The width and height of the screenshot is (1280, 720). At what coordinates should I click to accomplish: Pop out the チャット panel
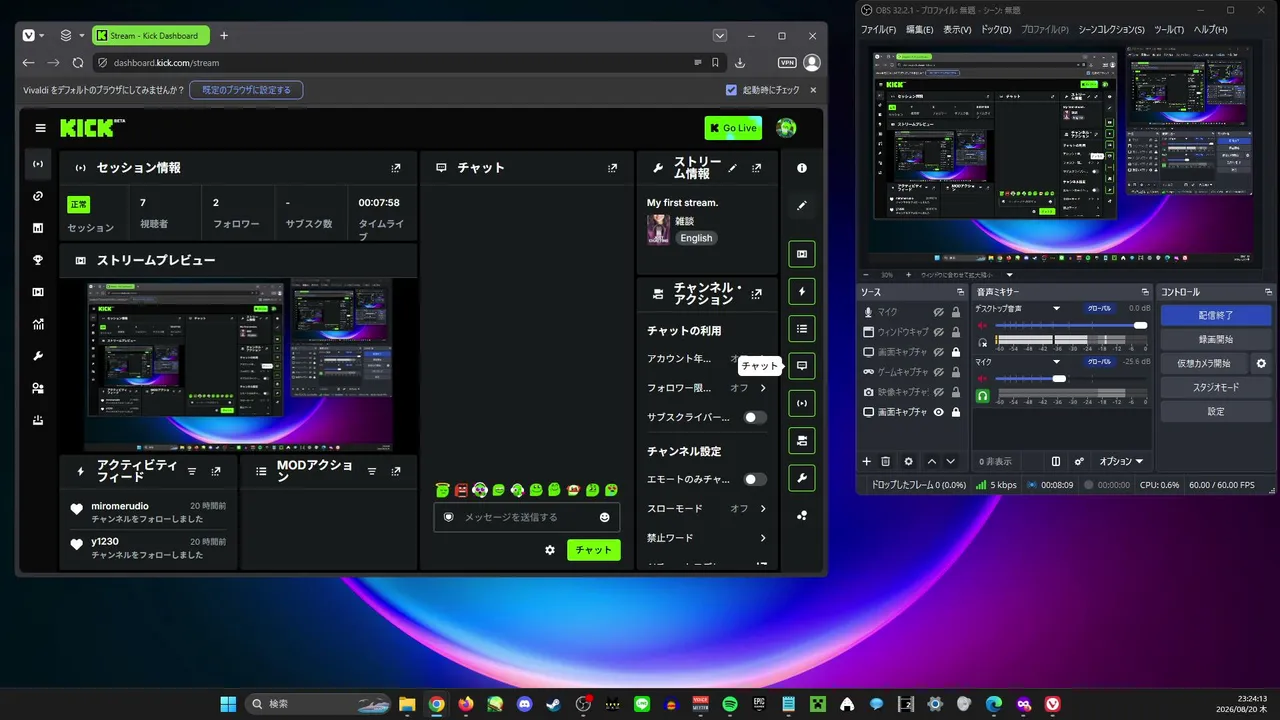612,168
